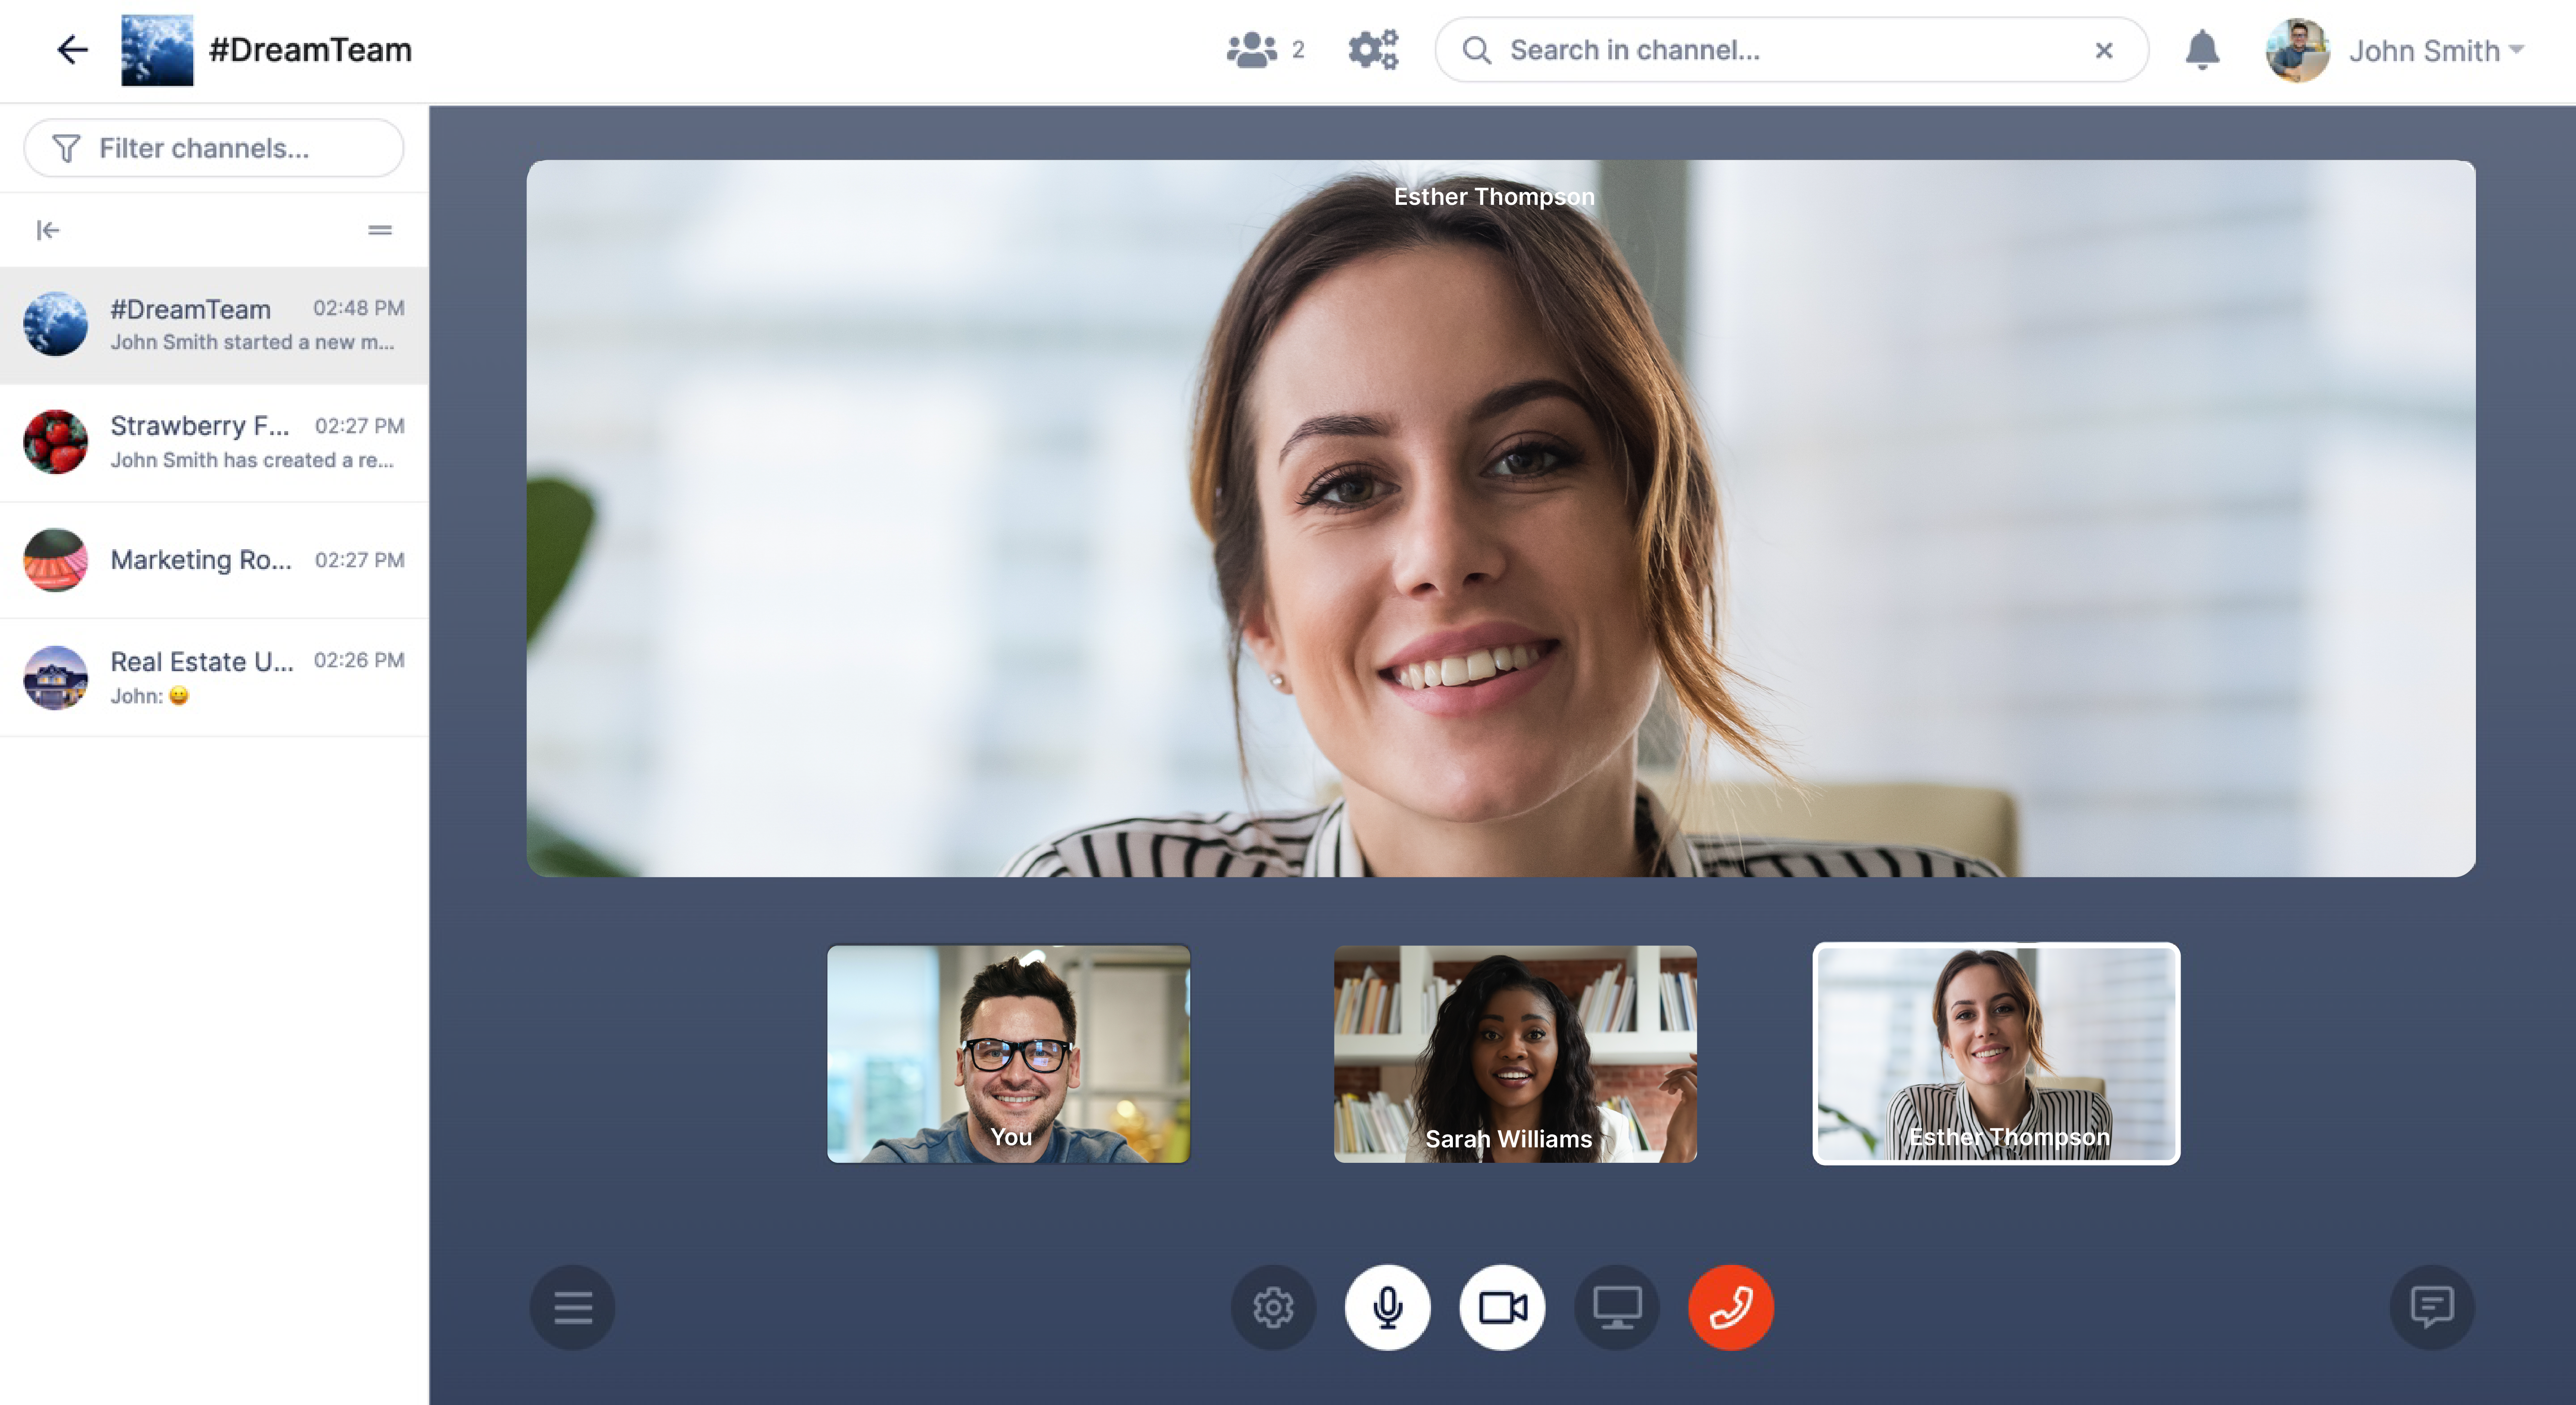Image resolution: width=2576 pixels, height=1405 pixels.
Task: Click the #DreamTeam globe avatar in list
Action: (x=55, y=324)
